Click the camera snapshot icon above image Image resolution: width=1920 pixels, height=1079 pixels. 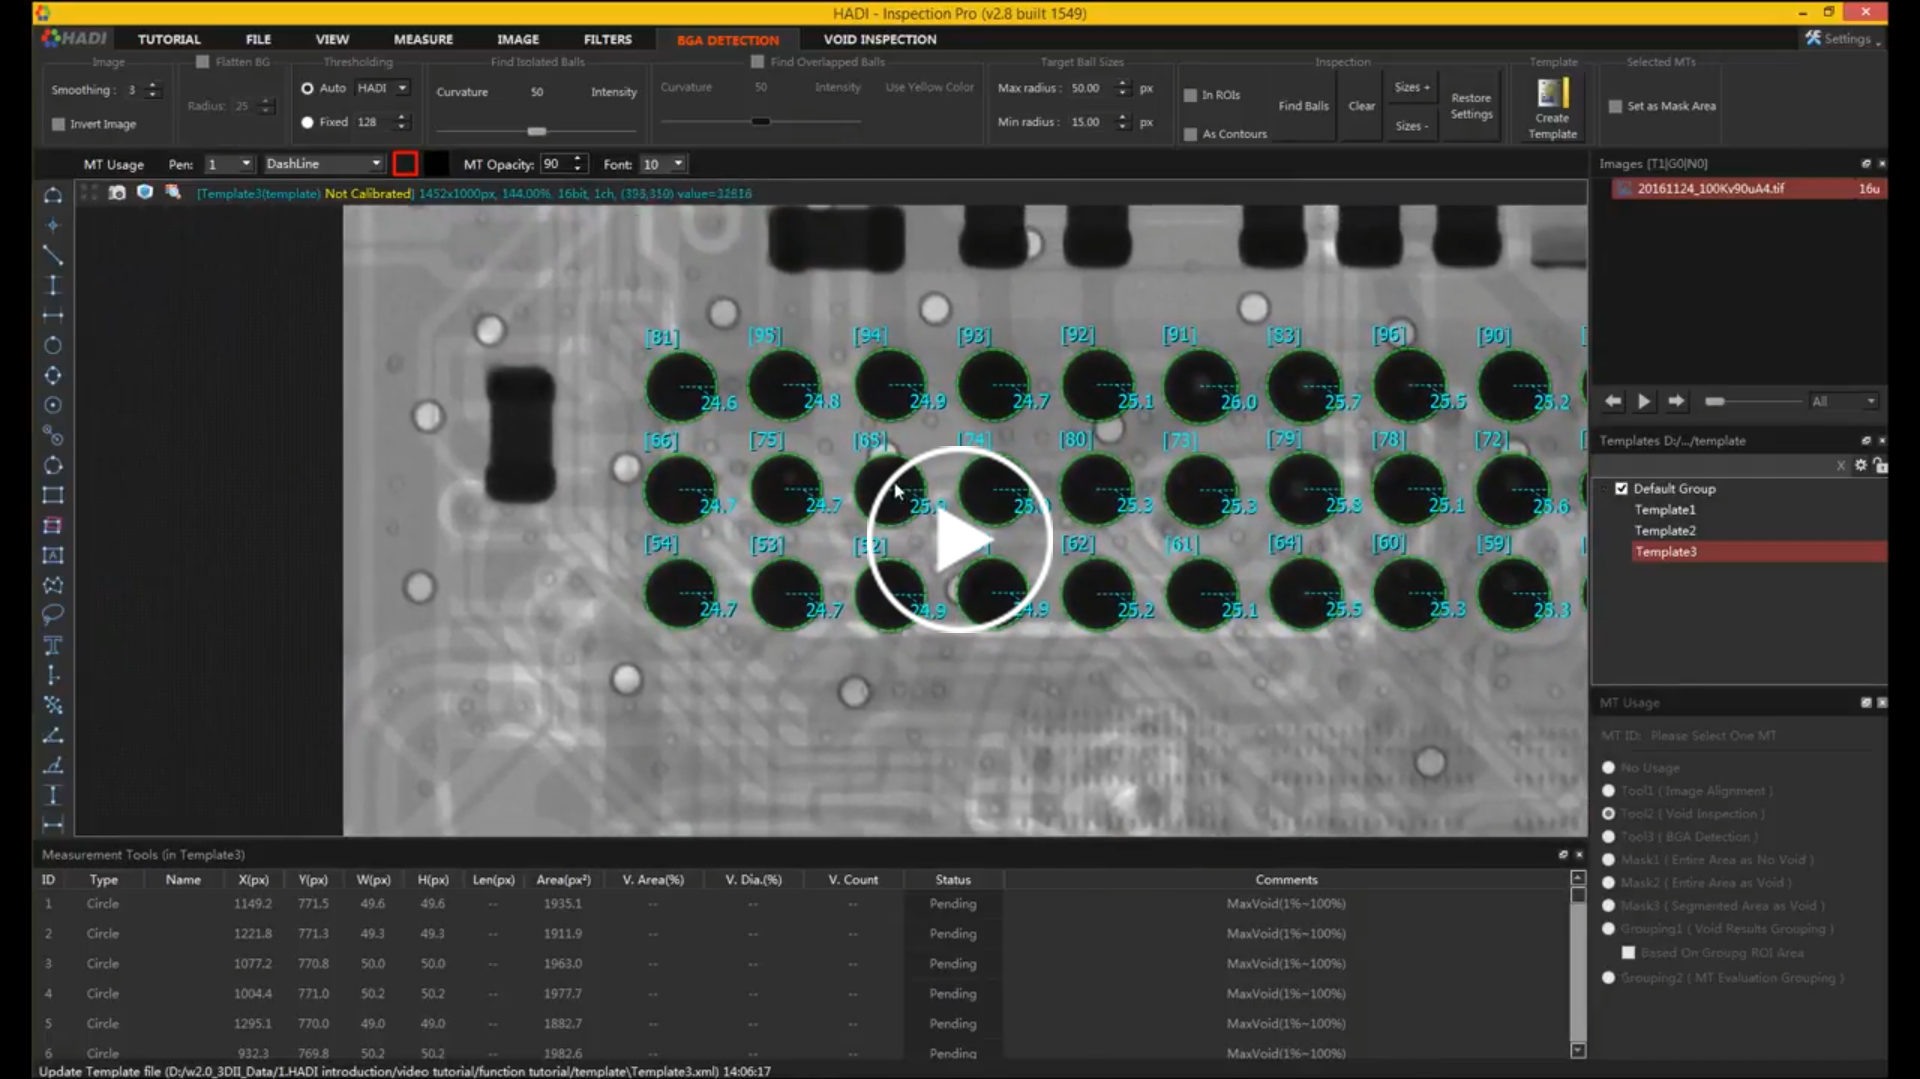coord(117,192)
